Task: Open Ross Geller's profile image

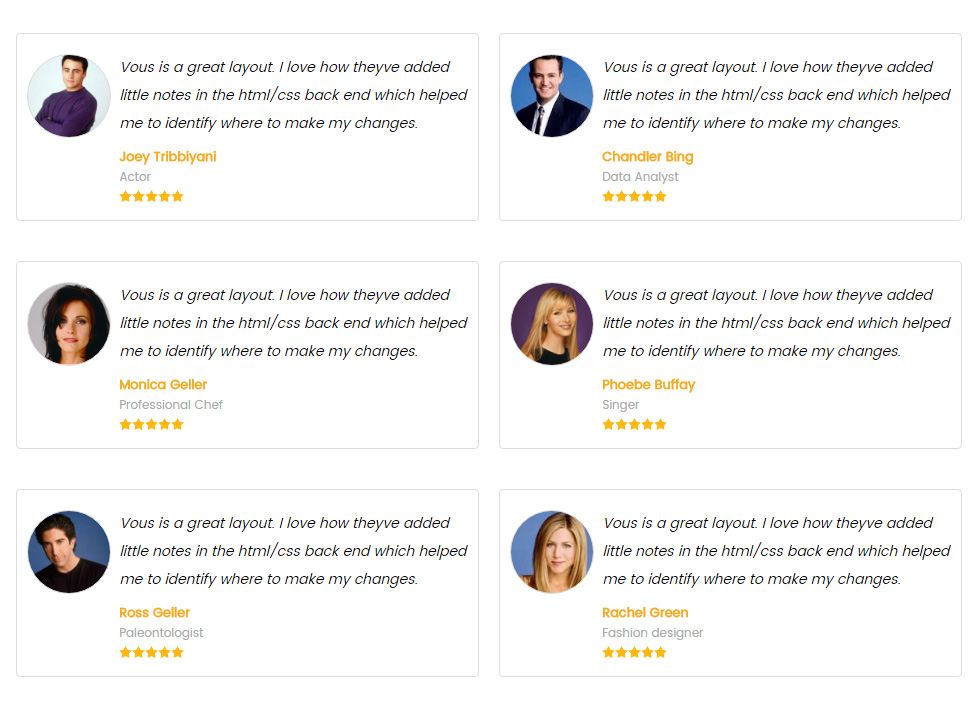Action: coord(68,551)
